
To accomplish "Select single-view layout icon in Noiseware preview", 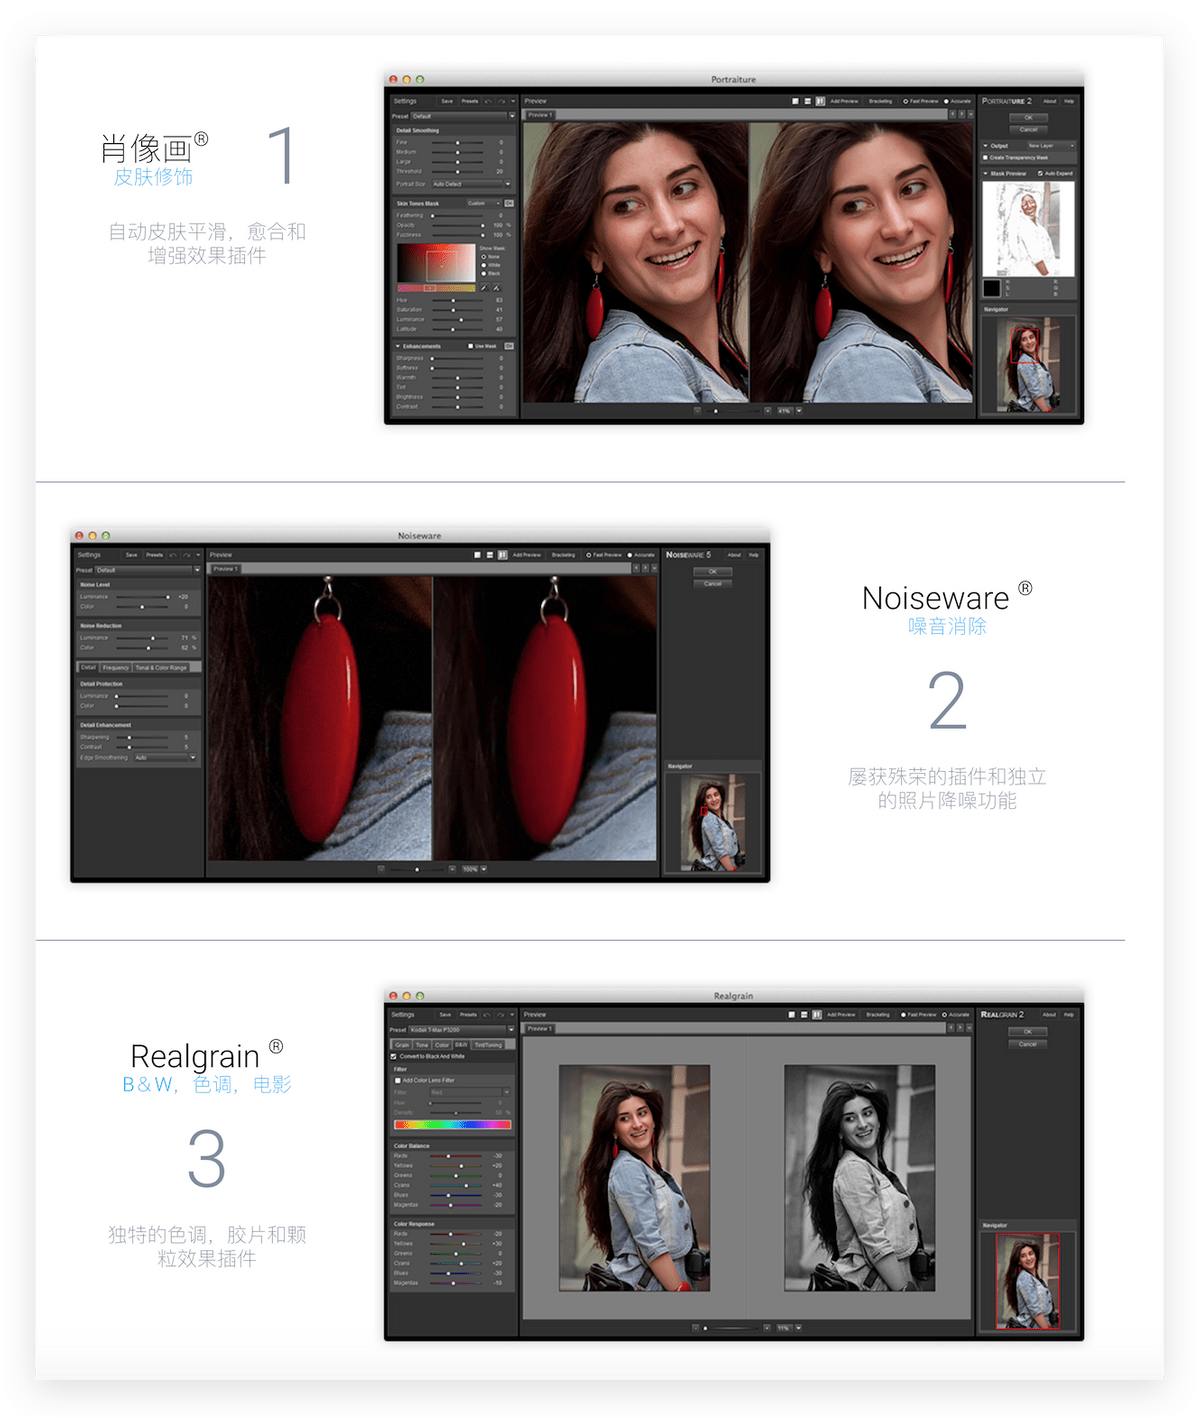I will click(478, 555).
